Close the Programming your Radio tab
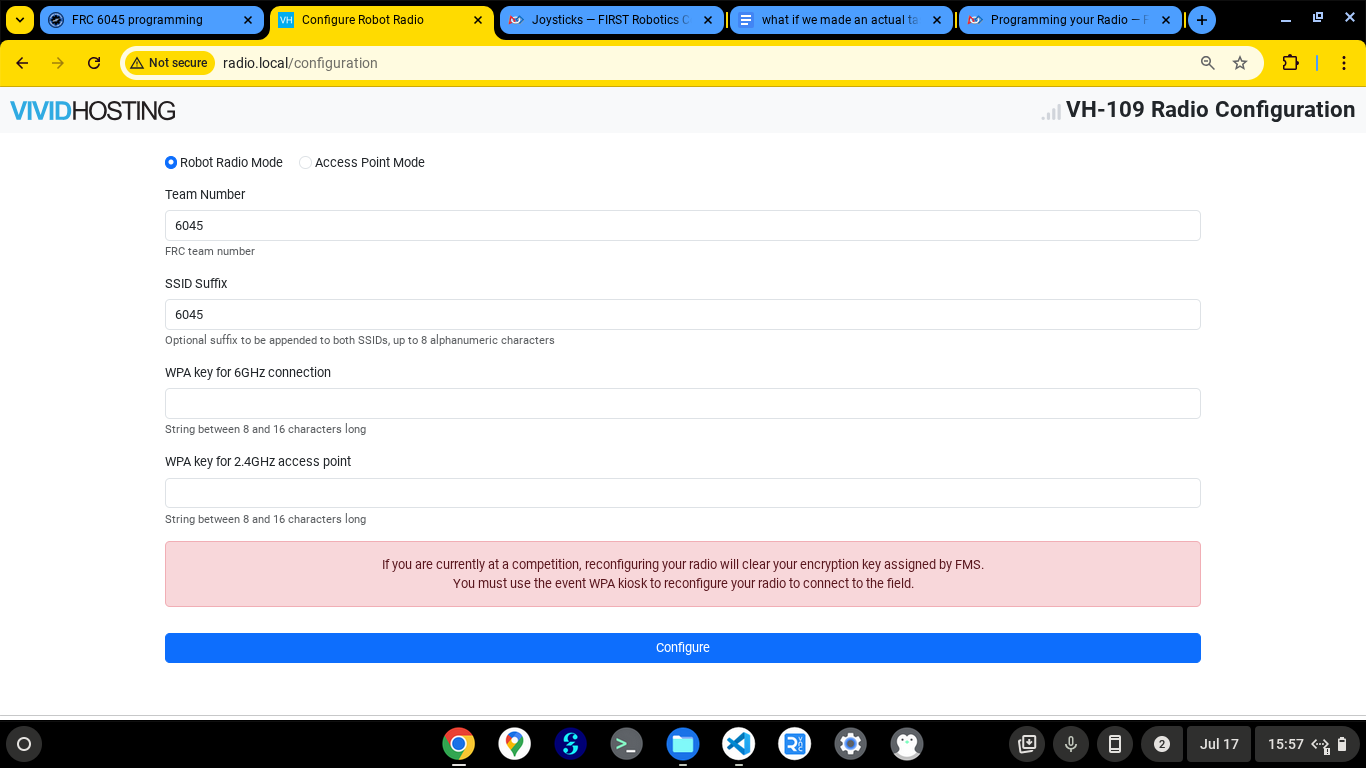 pyautogui.click(x=1166, y=20)
